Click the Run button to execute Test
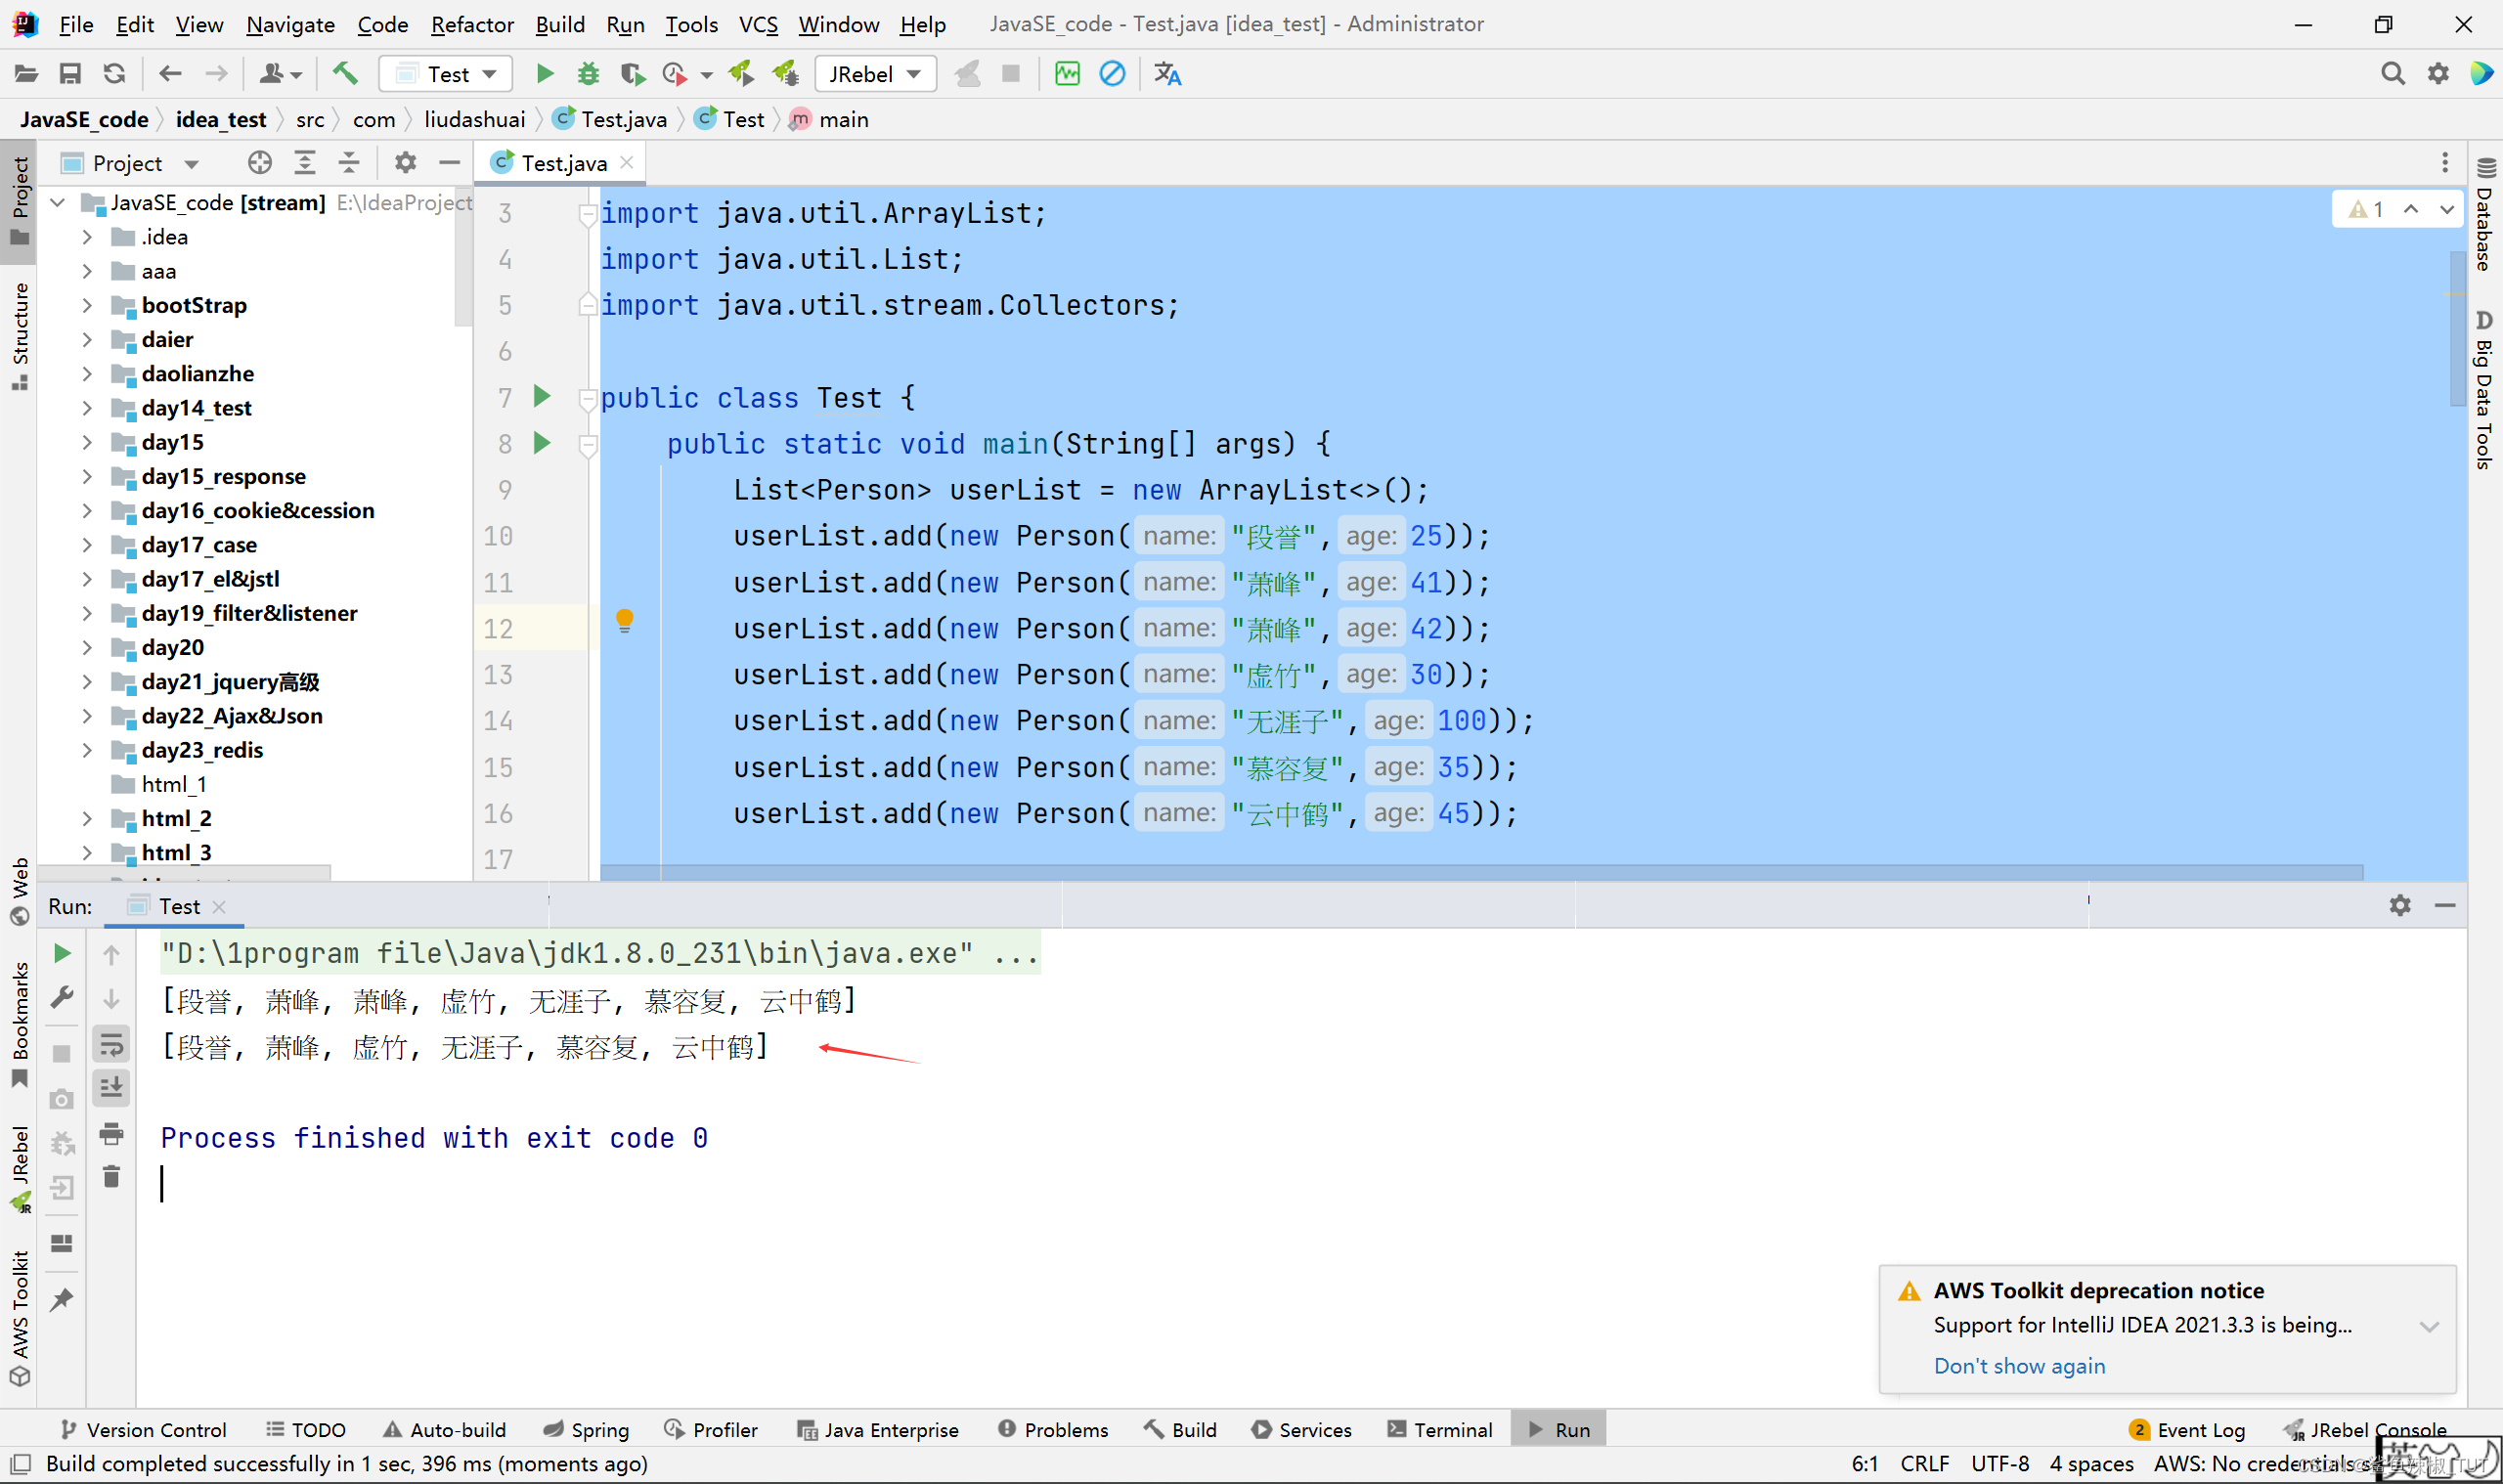2503x1484 pixels. click(544, 72)
